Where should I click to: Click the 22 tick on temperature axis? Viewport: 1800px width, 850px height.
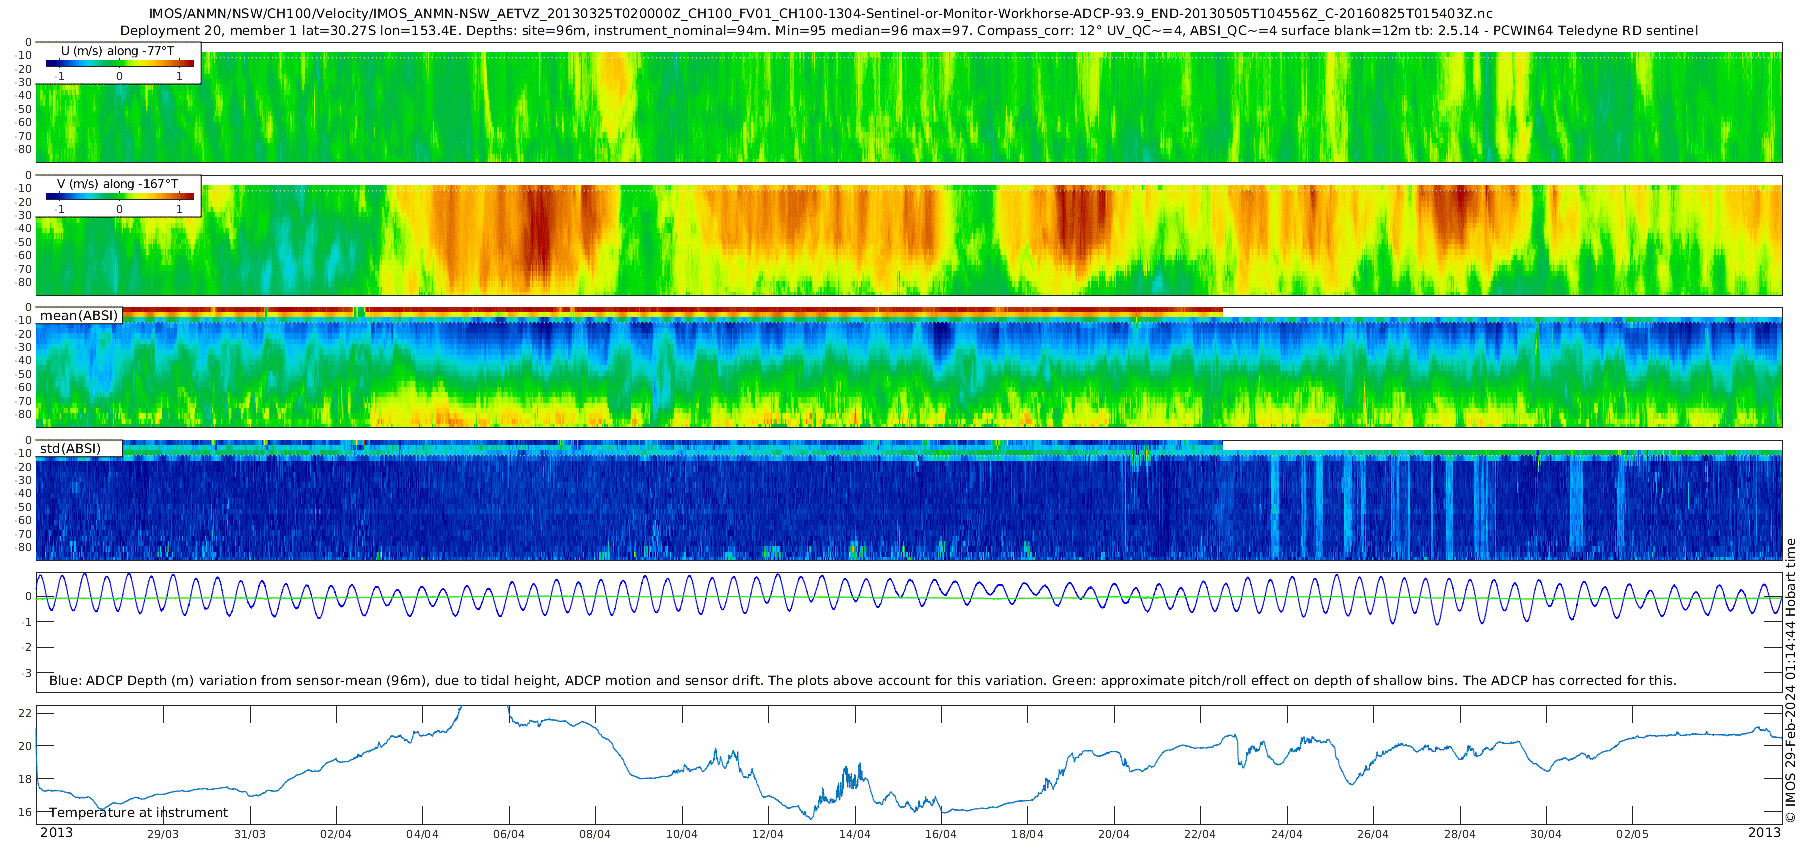[25, 713]
